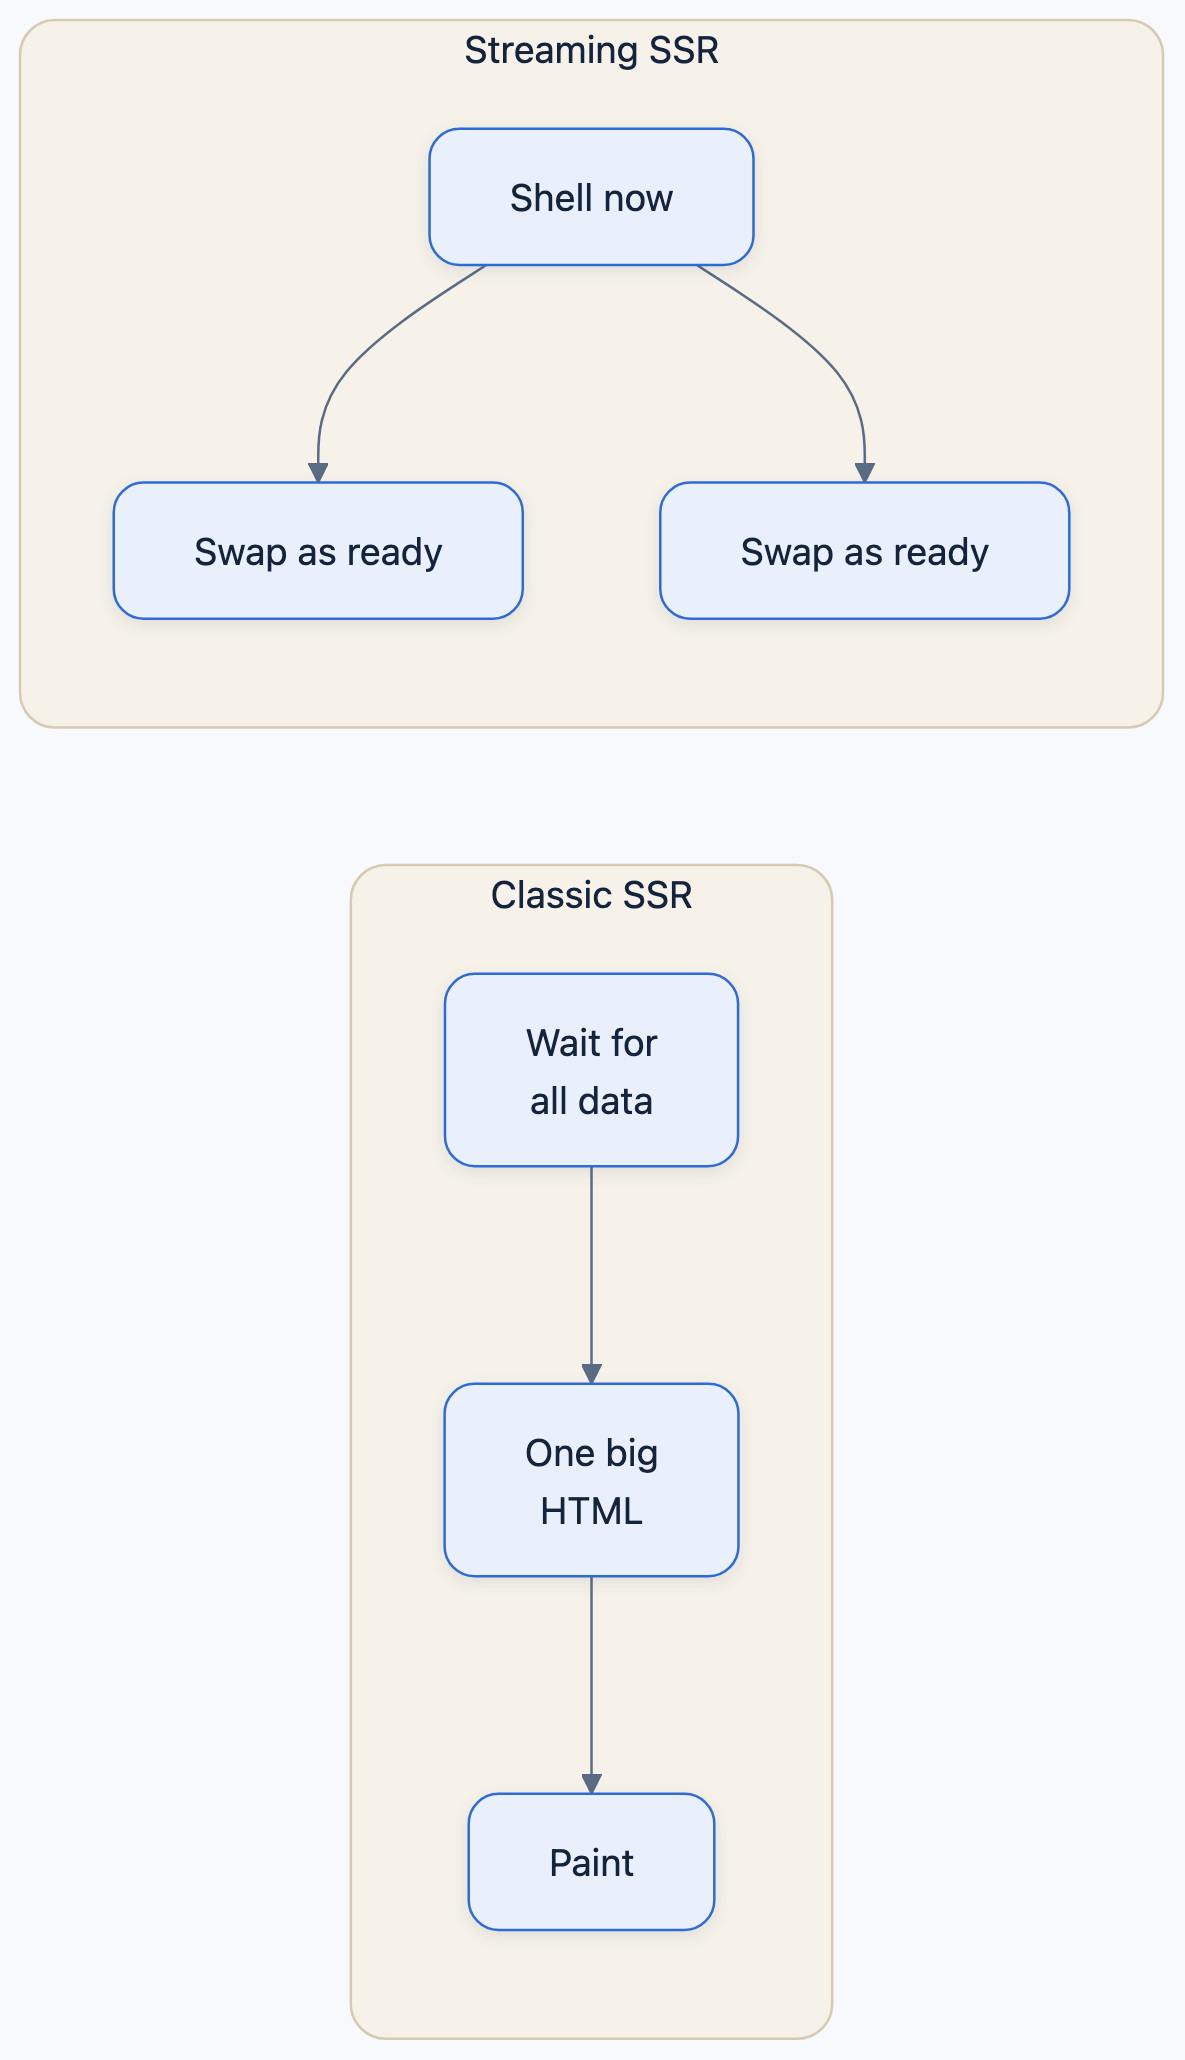Select the Shell now node
1185x2060 pixels.
tap(591, 197)
